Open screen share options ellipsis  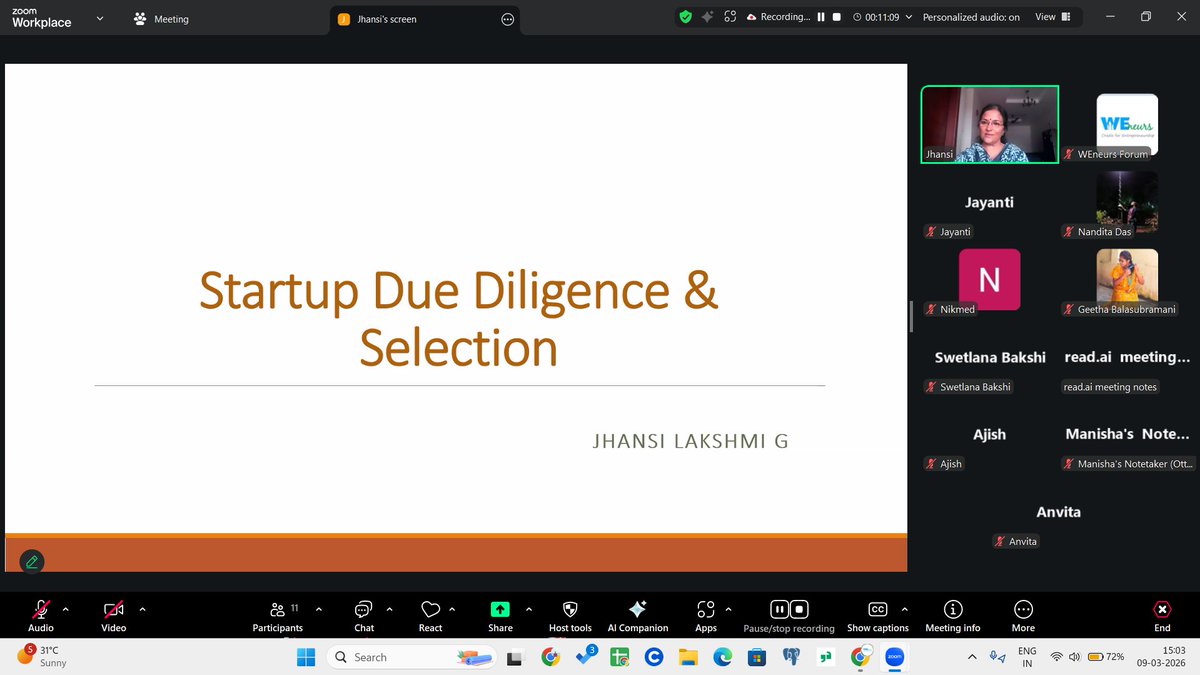tap(507, 19)
